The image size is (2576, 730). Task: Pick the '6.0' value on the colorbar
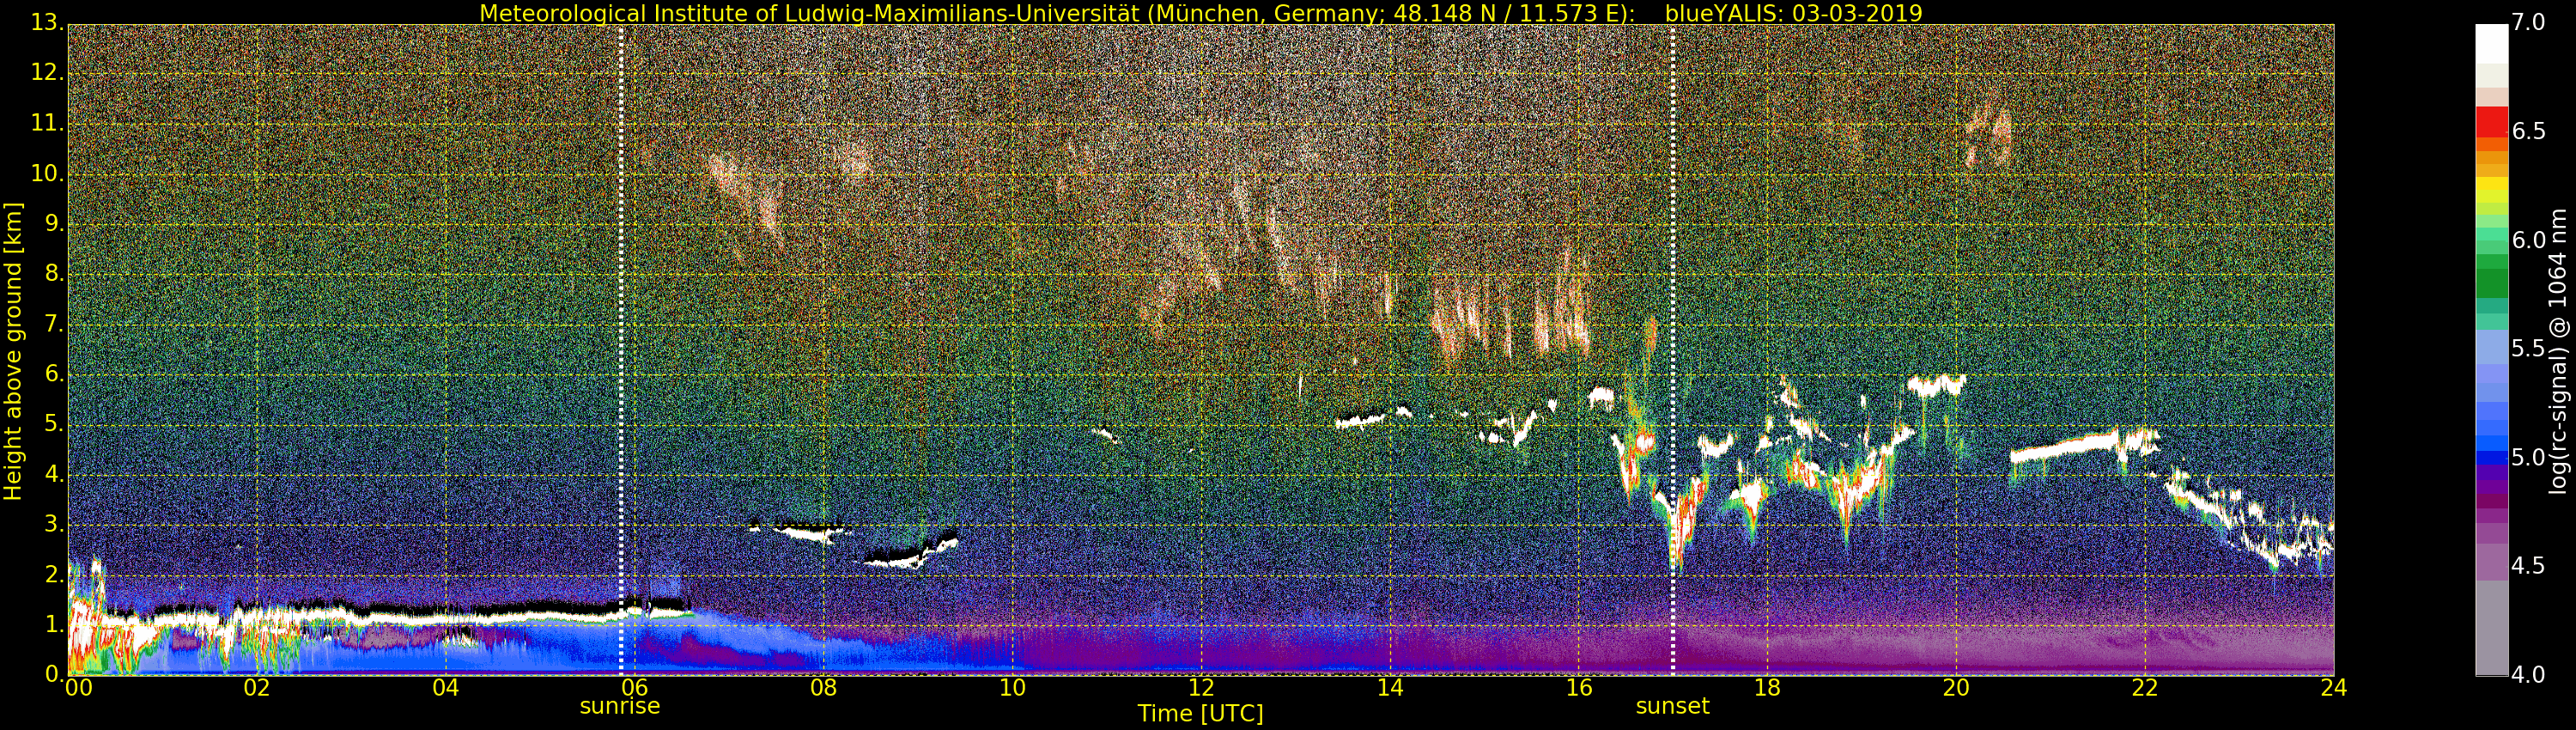[2529, 240]
